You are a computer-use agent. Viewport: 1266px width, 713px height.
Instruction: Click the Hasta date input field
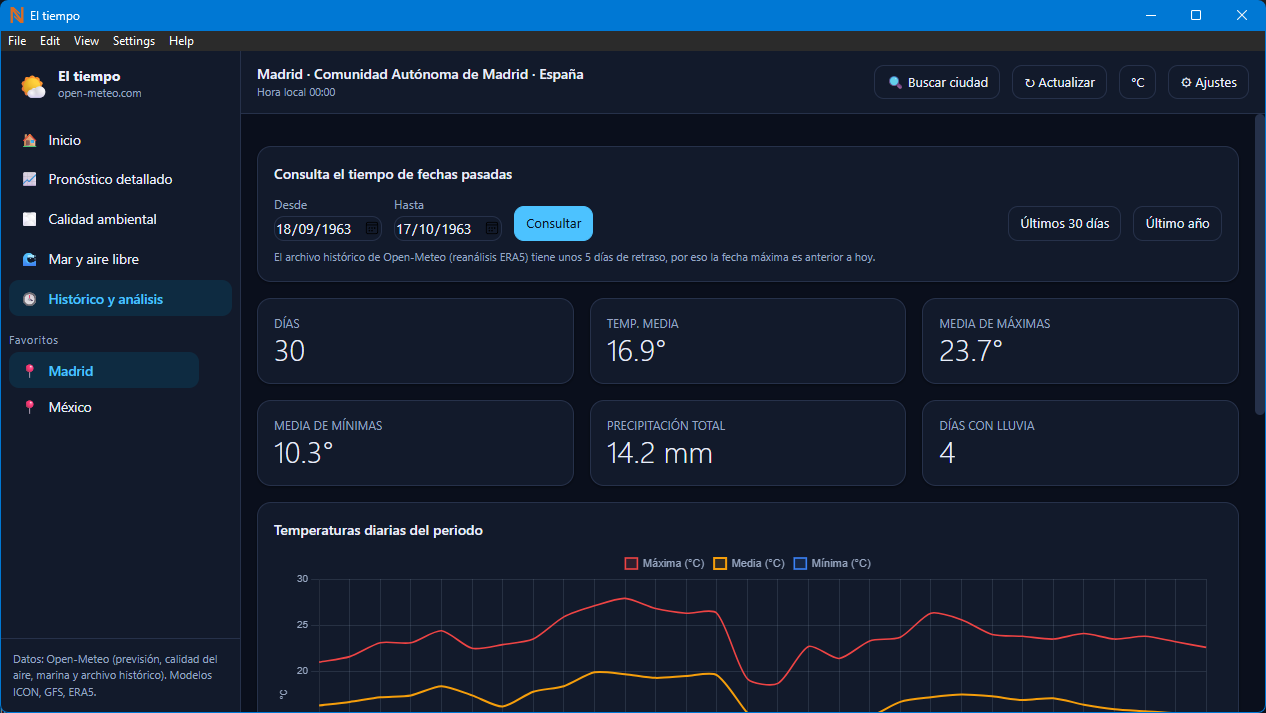coord(448,229)
